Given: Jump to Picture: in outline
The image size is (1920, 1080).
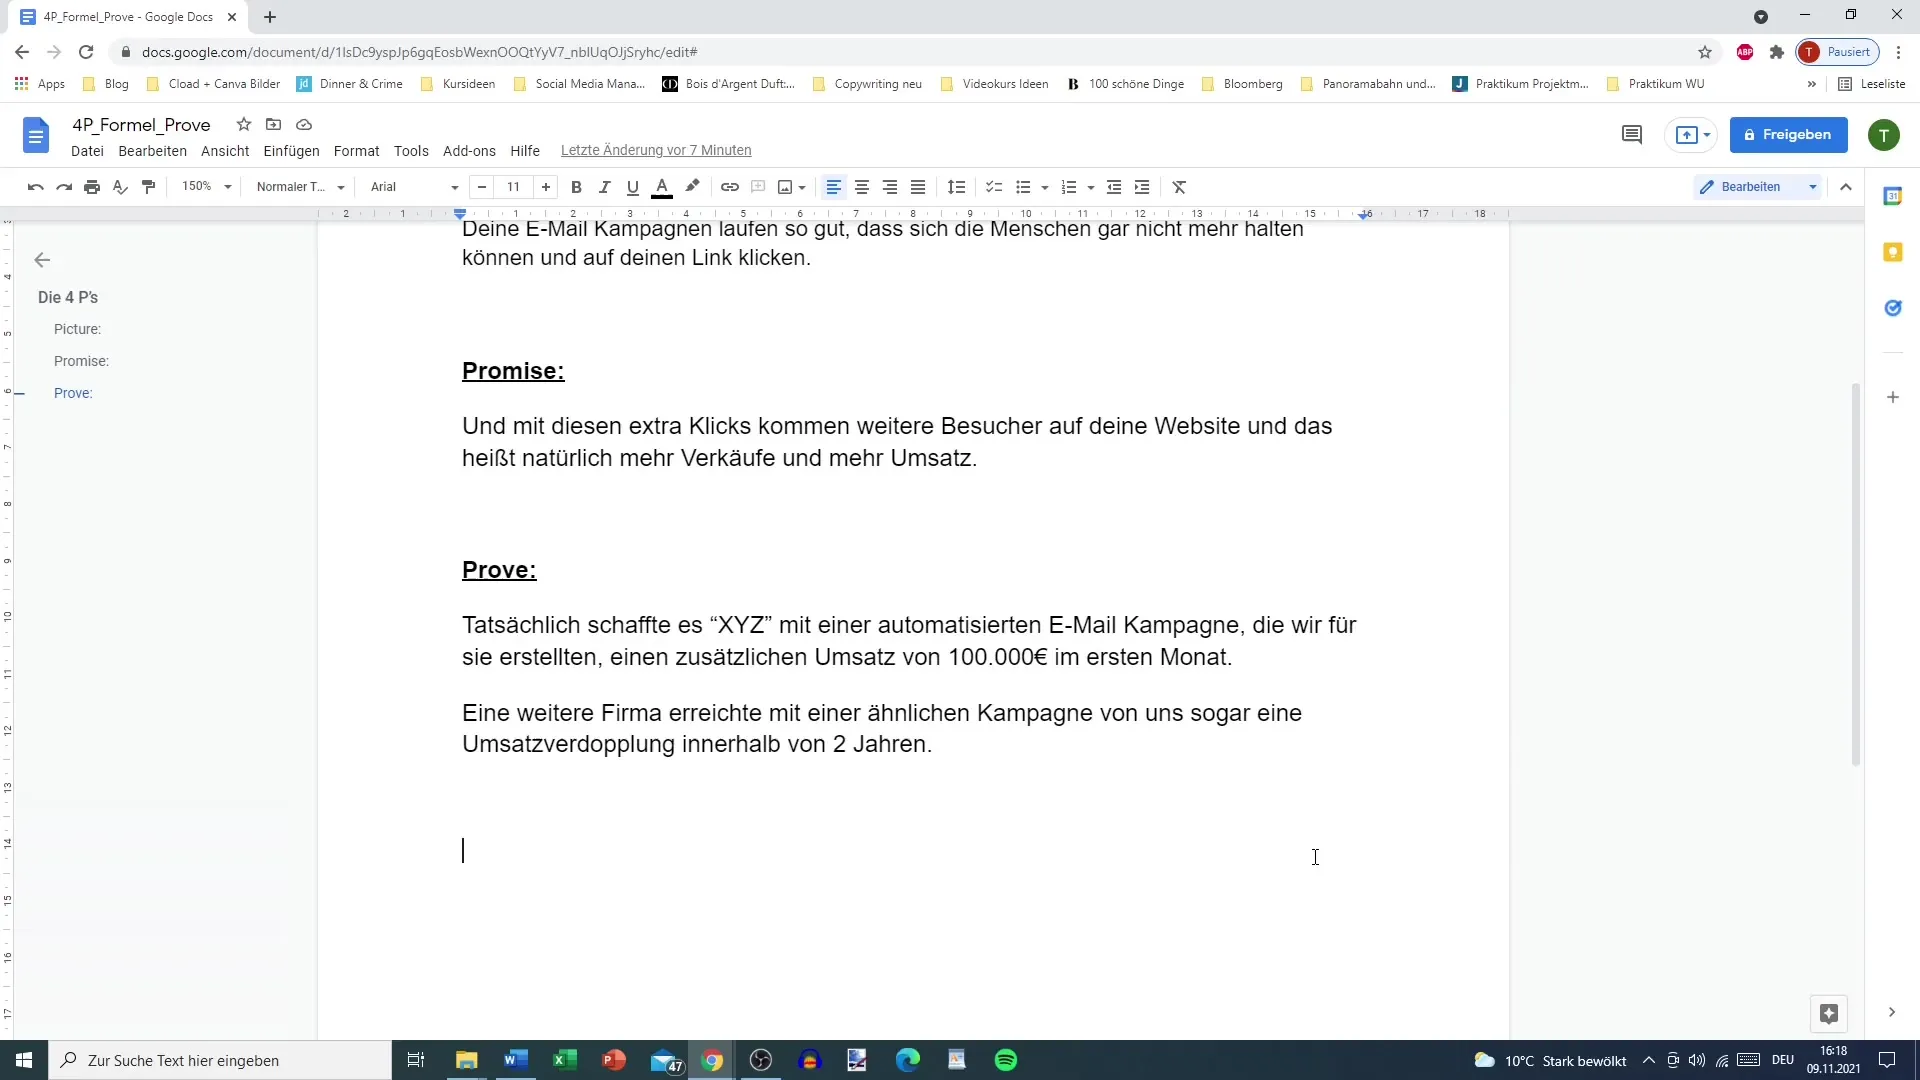Looking at the screenshot, I should (77, 329).
